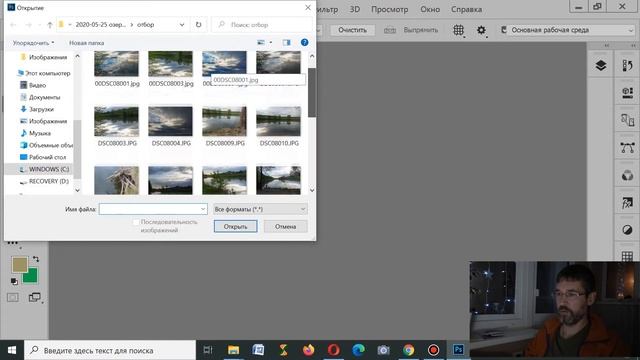
Task: Open the Channels panel icon
Action: pyautogui.click(x=627, y=176)
